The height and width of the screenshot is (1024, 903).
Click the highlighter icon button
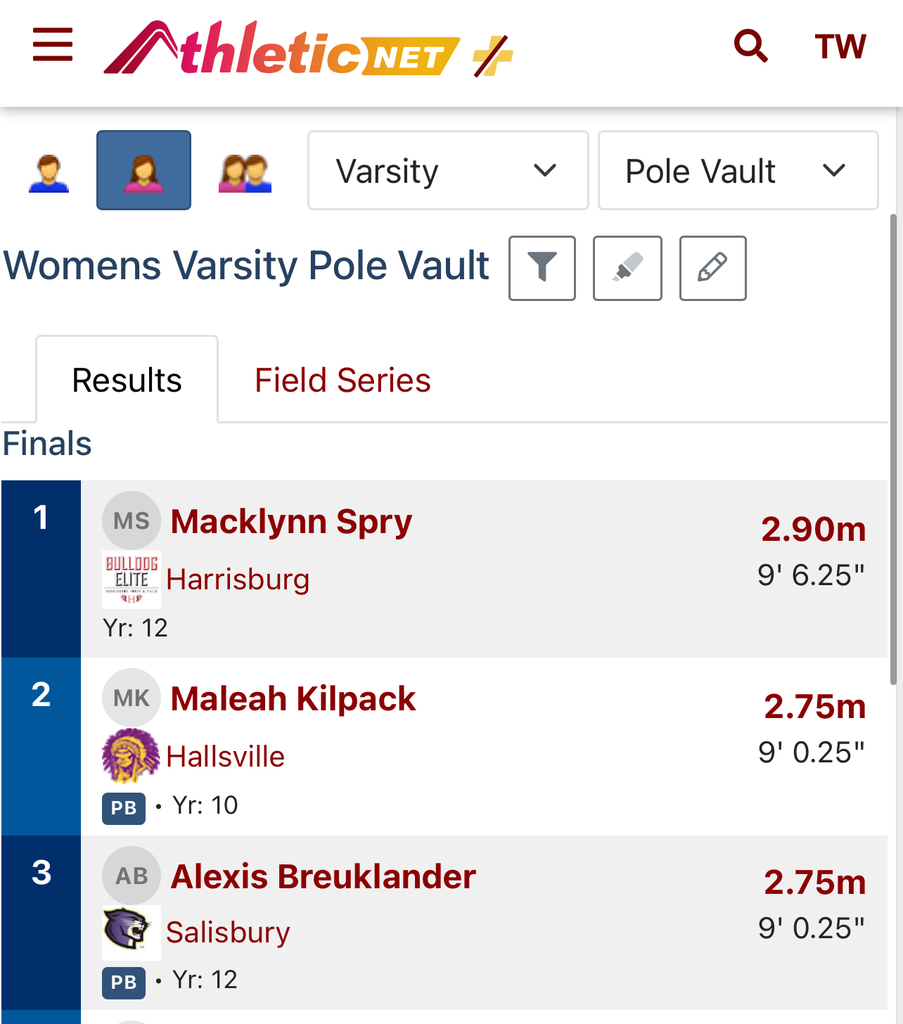(627, 268)
